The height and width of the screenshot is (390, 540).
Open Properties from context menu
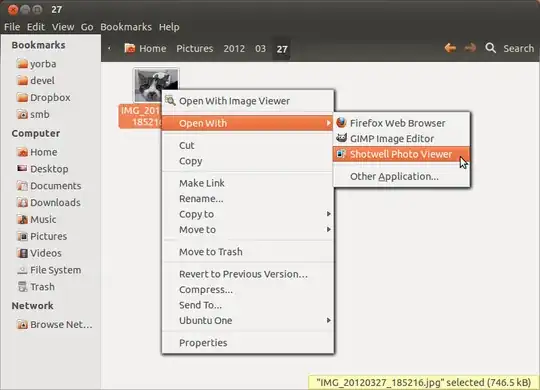[248, 343]
